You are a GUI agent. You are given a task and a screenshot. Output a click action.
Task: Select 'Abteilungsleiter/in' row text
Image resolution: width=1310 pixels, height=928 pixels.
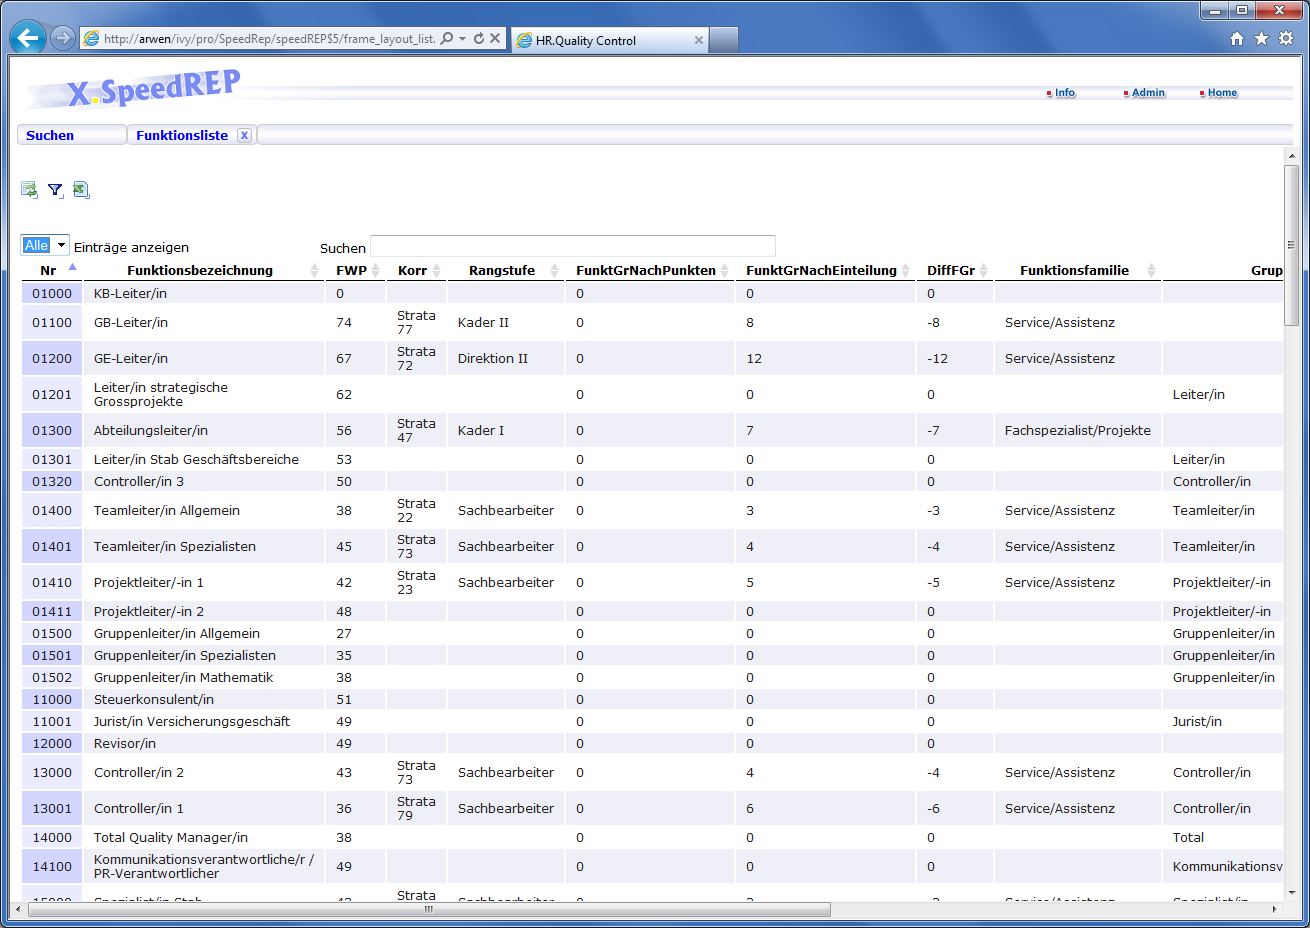point(151,430)
